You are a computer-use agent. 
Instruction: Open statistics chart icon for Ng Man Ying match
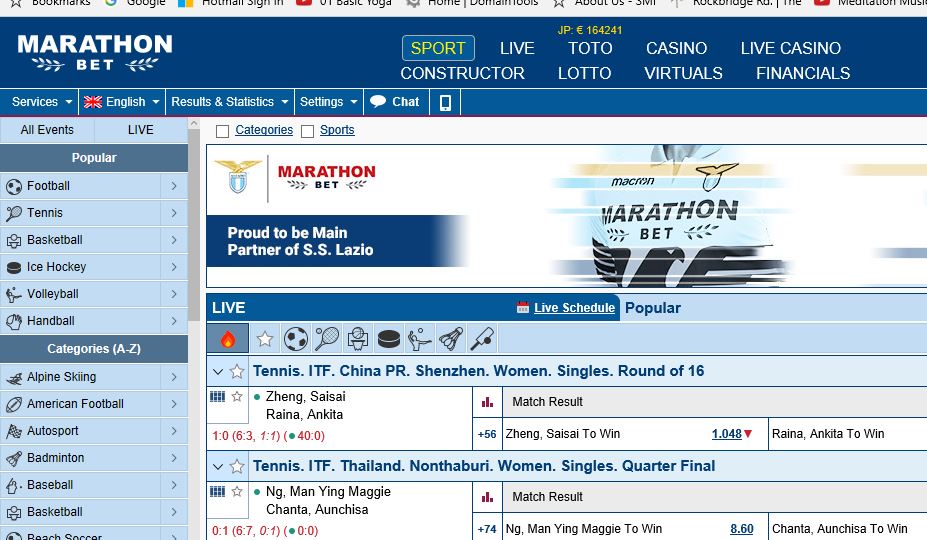pyautogui.click(x=487, y=497)
